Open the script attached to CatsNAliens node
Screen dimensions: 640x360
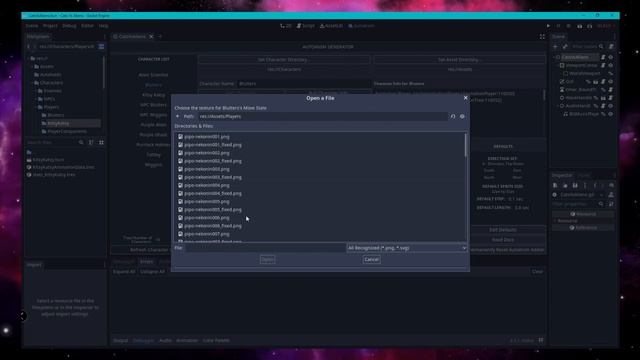coord(603,57)
